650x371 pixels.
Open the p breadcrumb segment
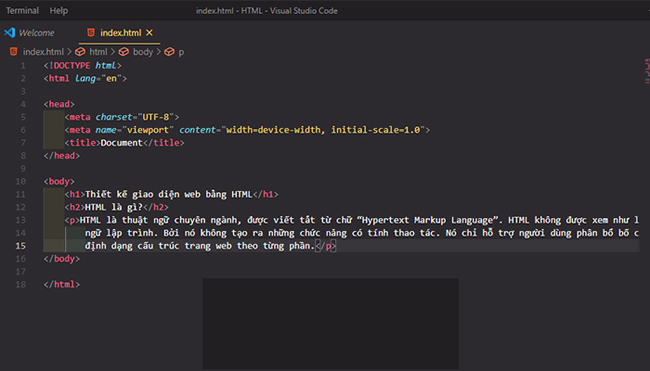(181, 52)
